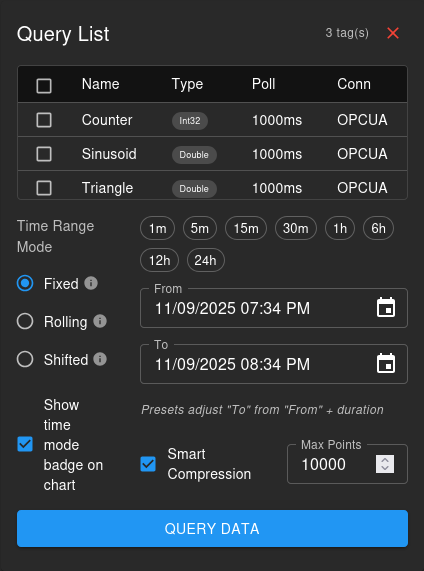
Task: Close the Query List dialog with red X
Action: [393, 33]
